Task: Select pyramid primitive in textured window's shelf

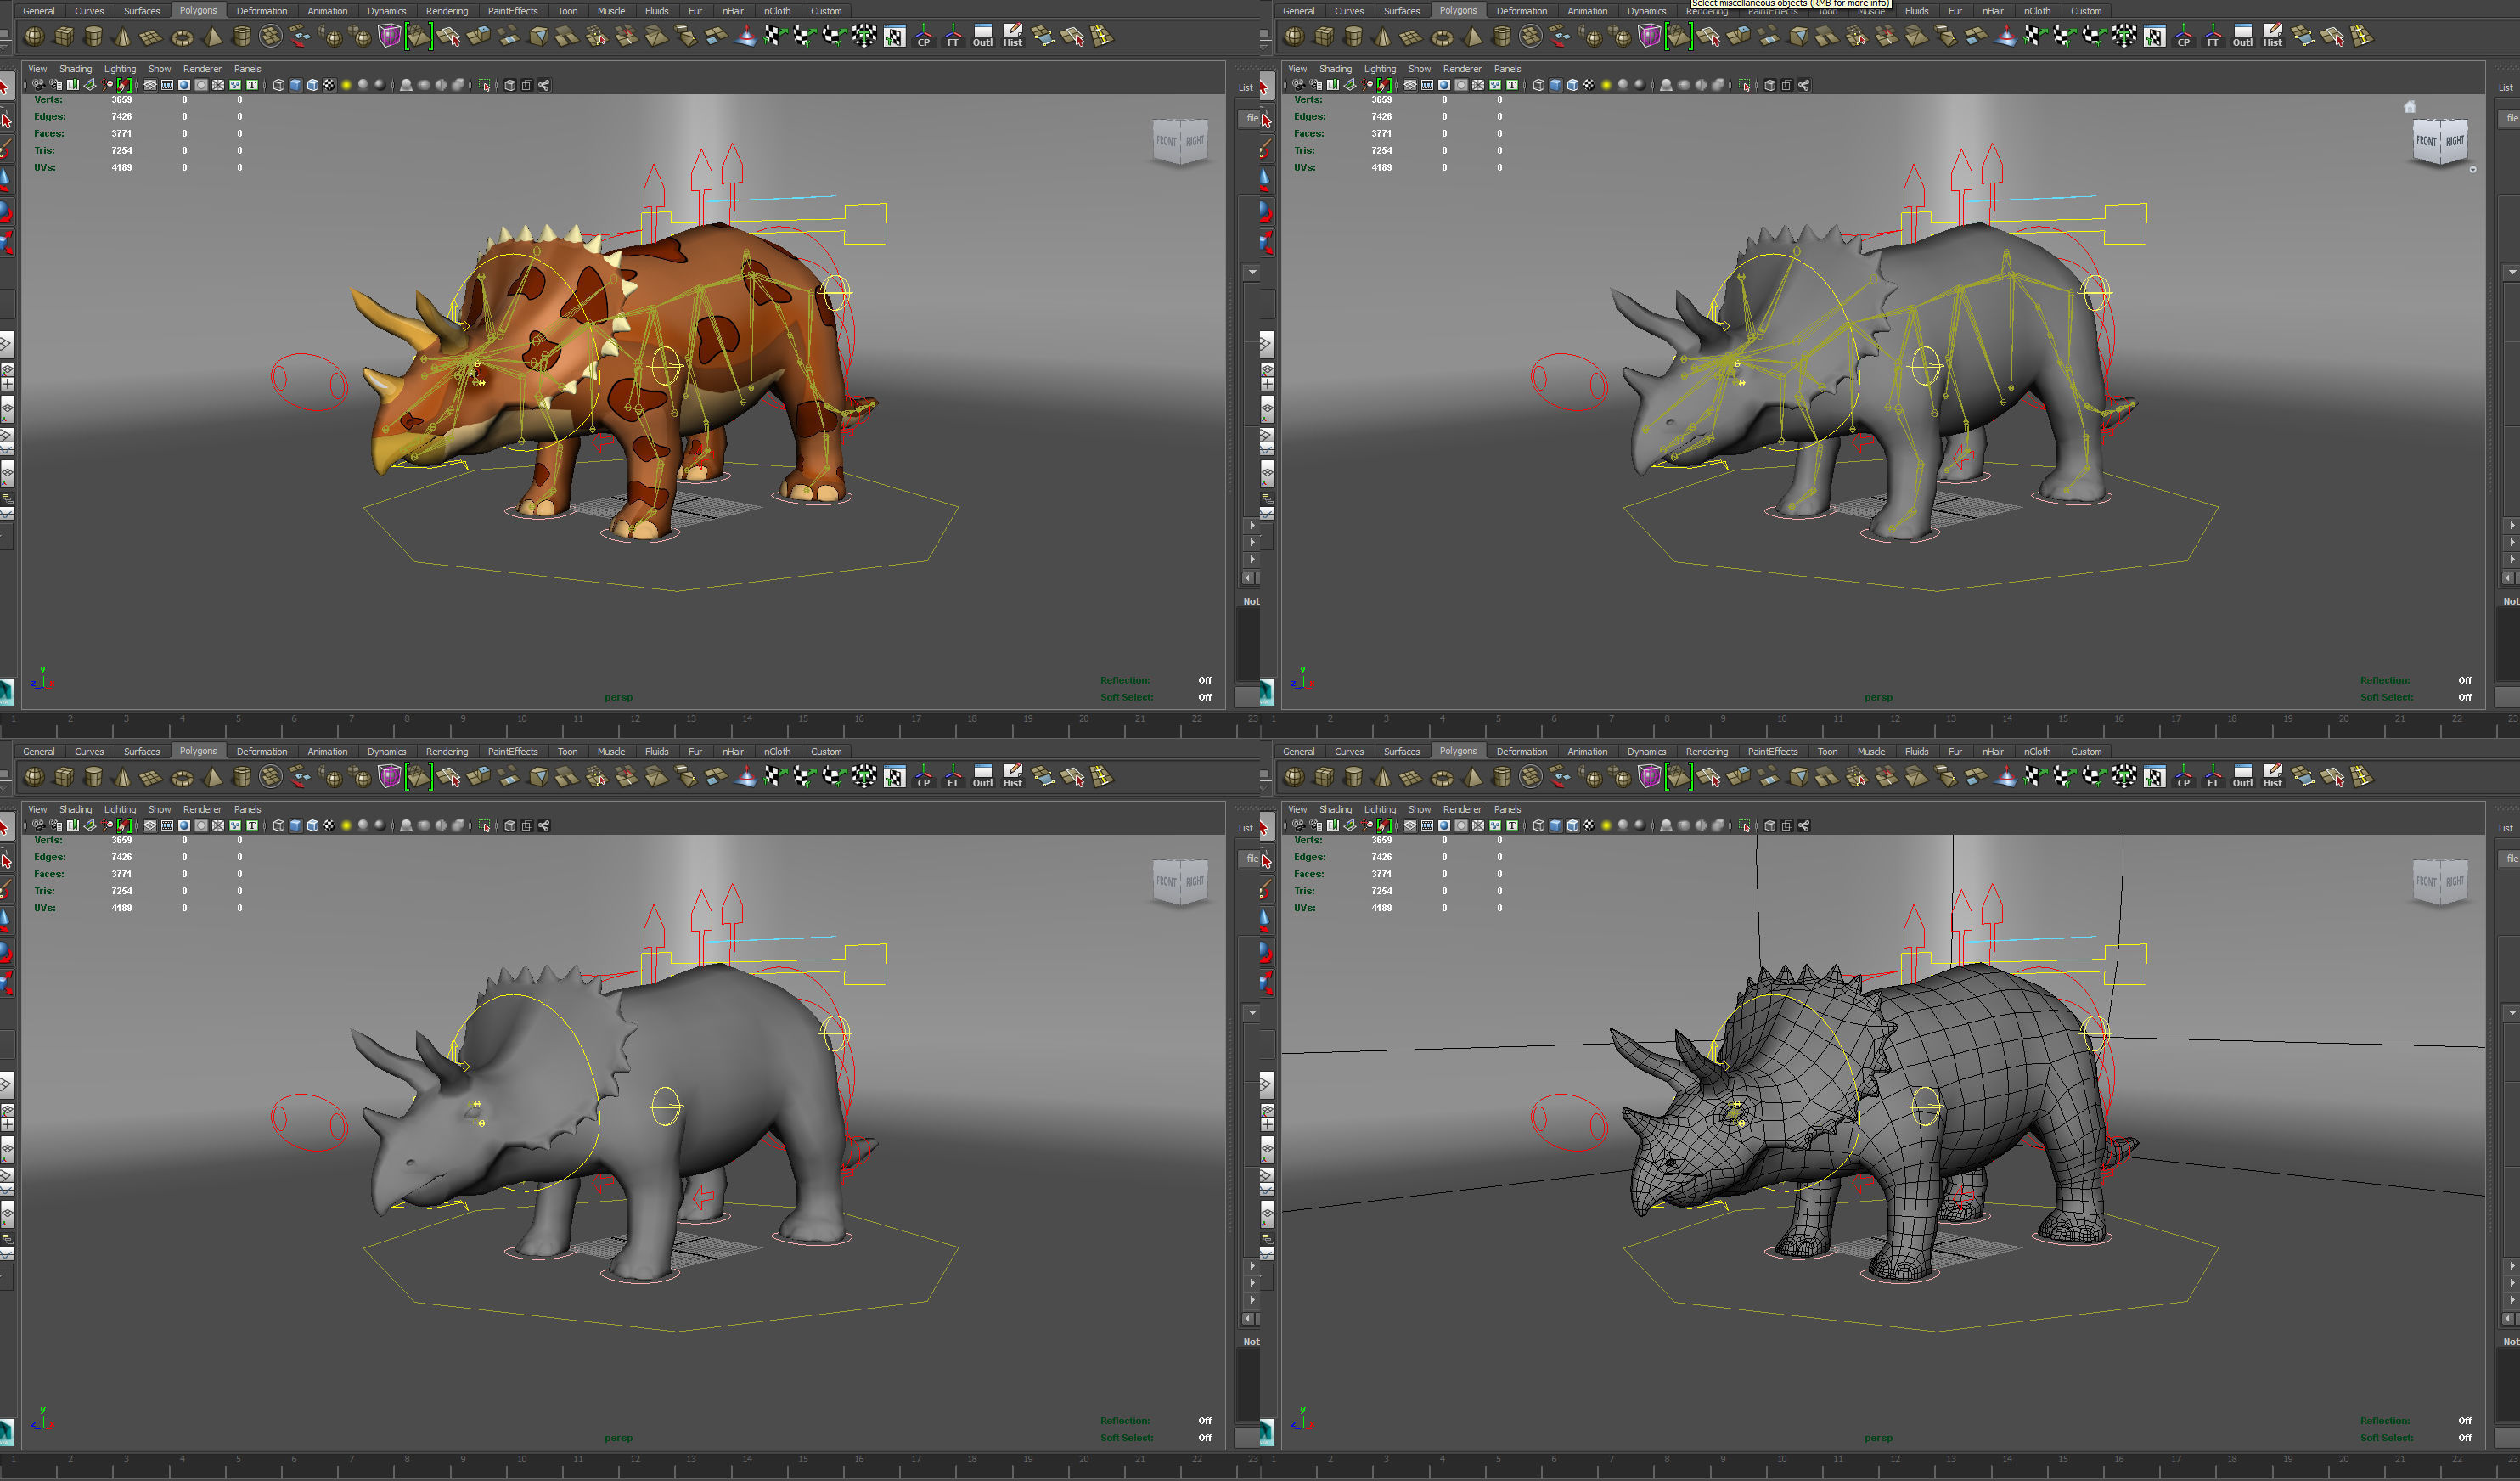Action: [x=212, y=37]
